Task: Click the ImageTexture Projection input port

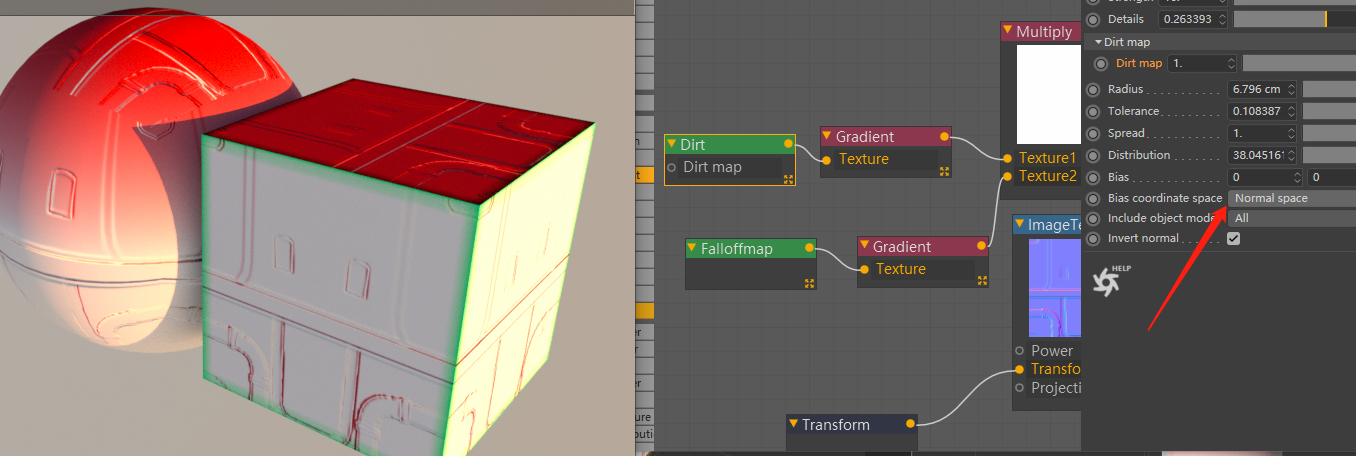Action: (x=1019, y=388)
